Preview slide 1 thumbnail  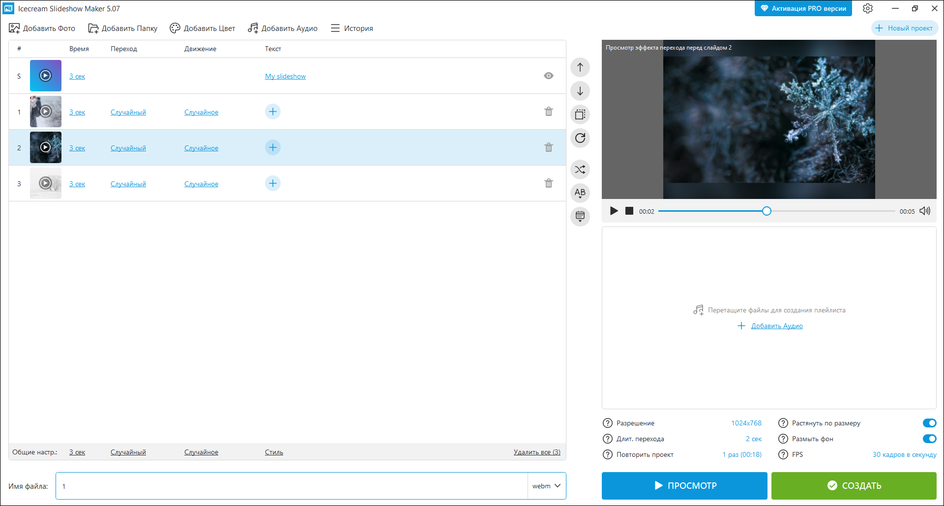click(45, 111)
